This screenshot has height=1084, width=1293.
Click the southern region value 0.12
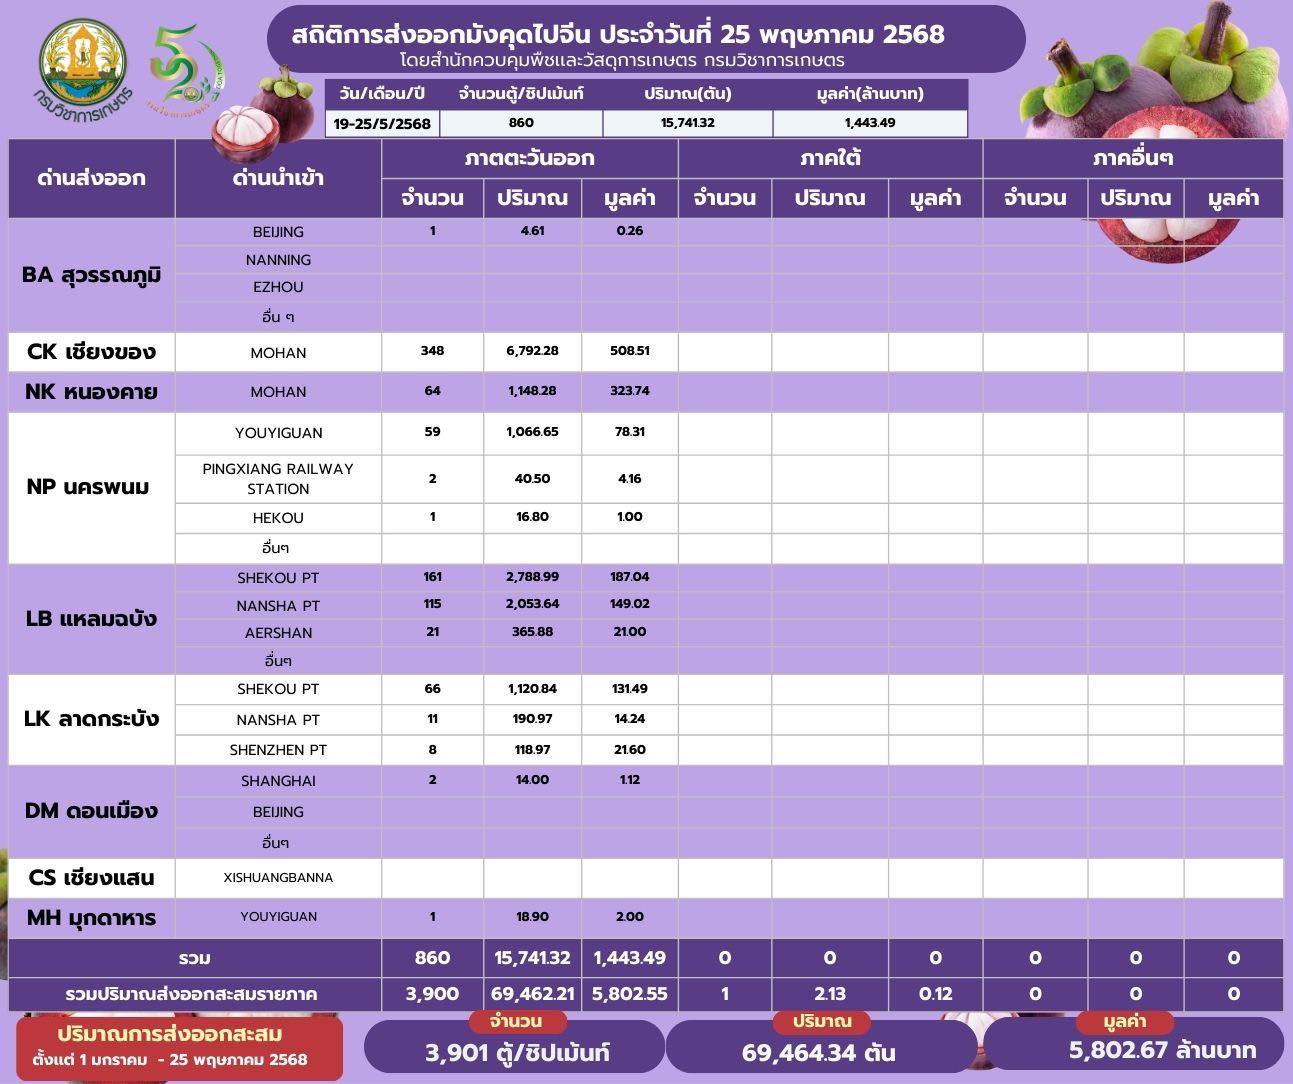pos(935,994)
